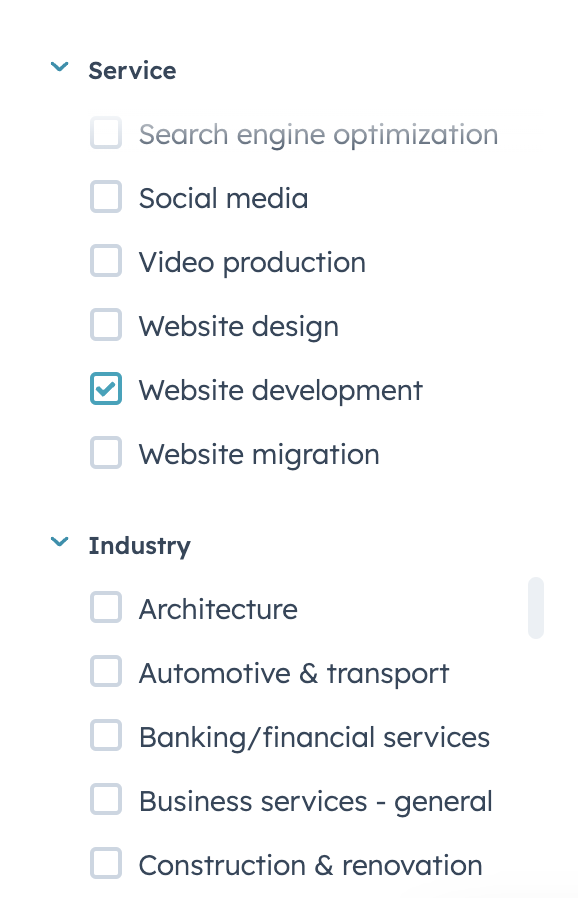Viewport: 578px width, 898px height.
Task: Check the Website migration checkbox
Action: click(x=106, y=453)
